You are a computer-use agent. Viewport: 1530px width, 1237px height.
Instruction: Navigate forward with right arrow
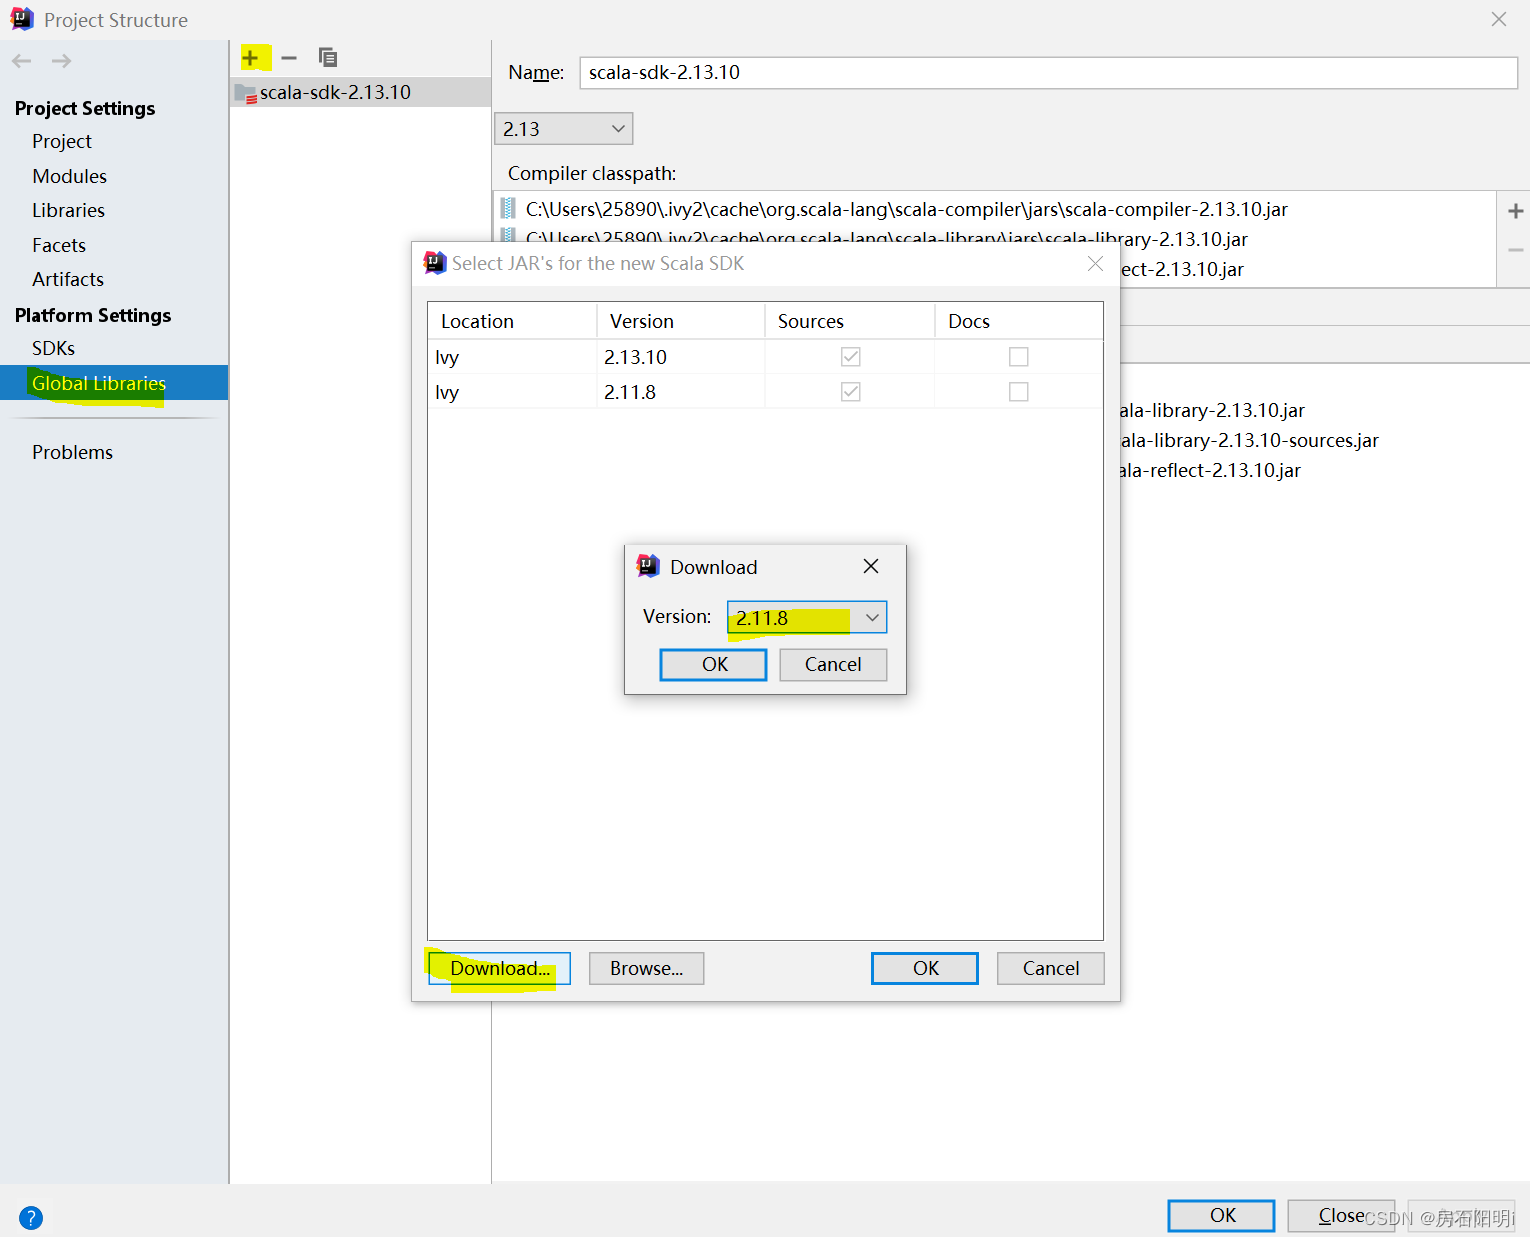[61, 61]
